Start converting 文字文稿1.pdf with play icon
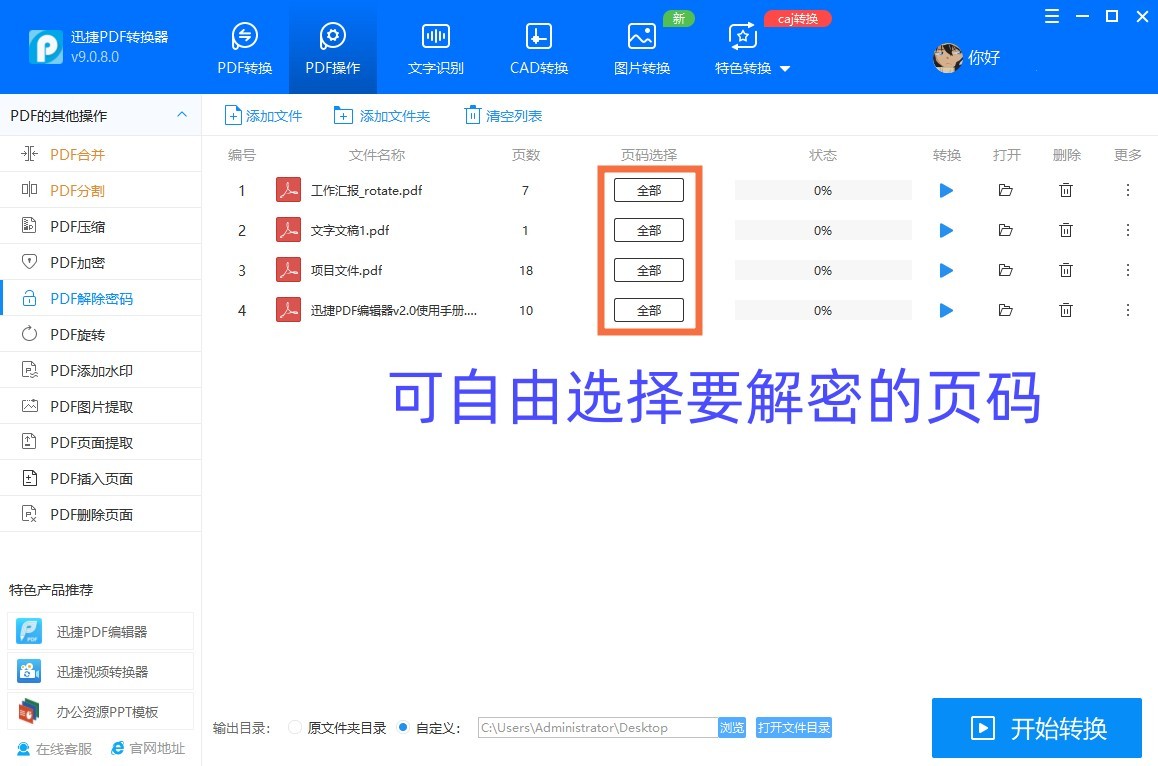This screenshot has height=766, width=1158. 946,230
